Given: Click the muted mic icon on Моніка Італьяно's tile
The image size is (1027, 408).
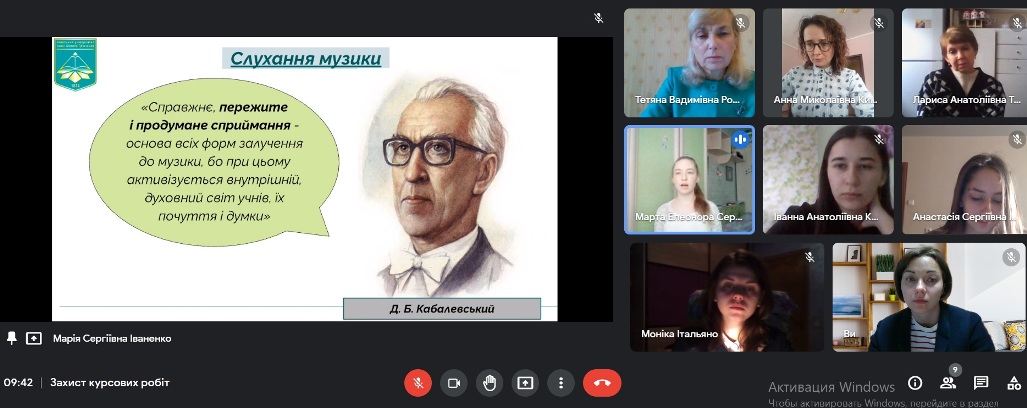Looking at the screenshot, I should click(x=810, y=257).
